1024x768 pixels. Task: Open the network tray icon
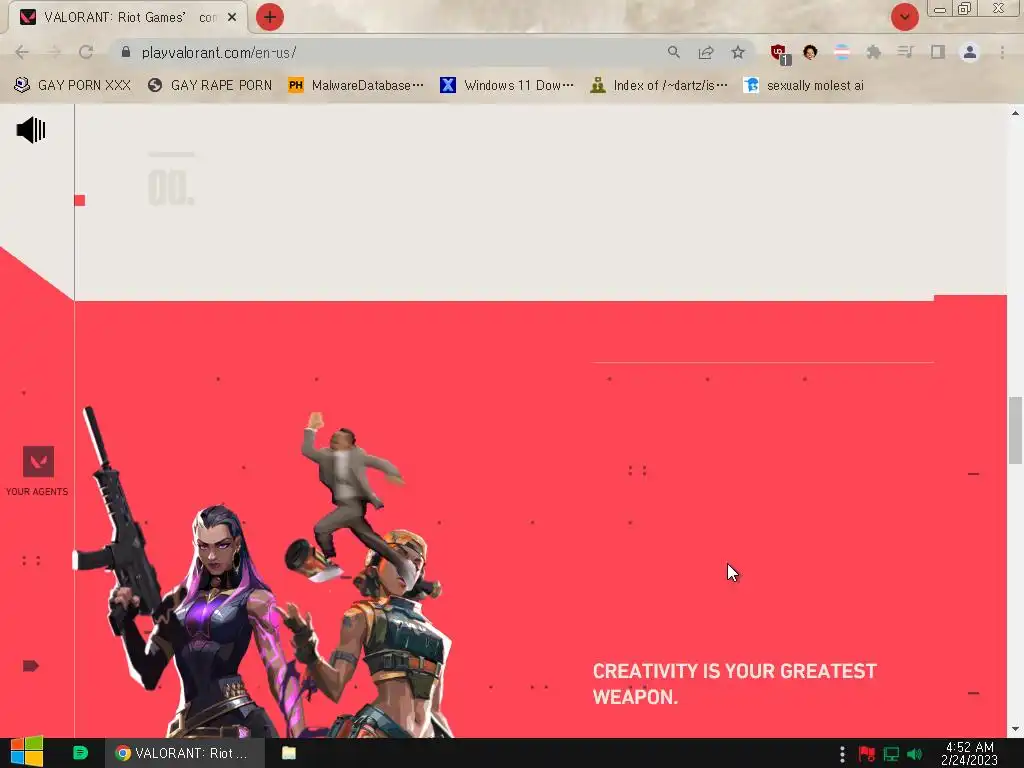(x=891, y=754)
